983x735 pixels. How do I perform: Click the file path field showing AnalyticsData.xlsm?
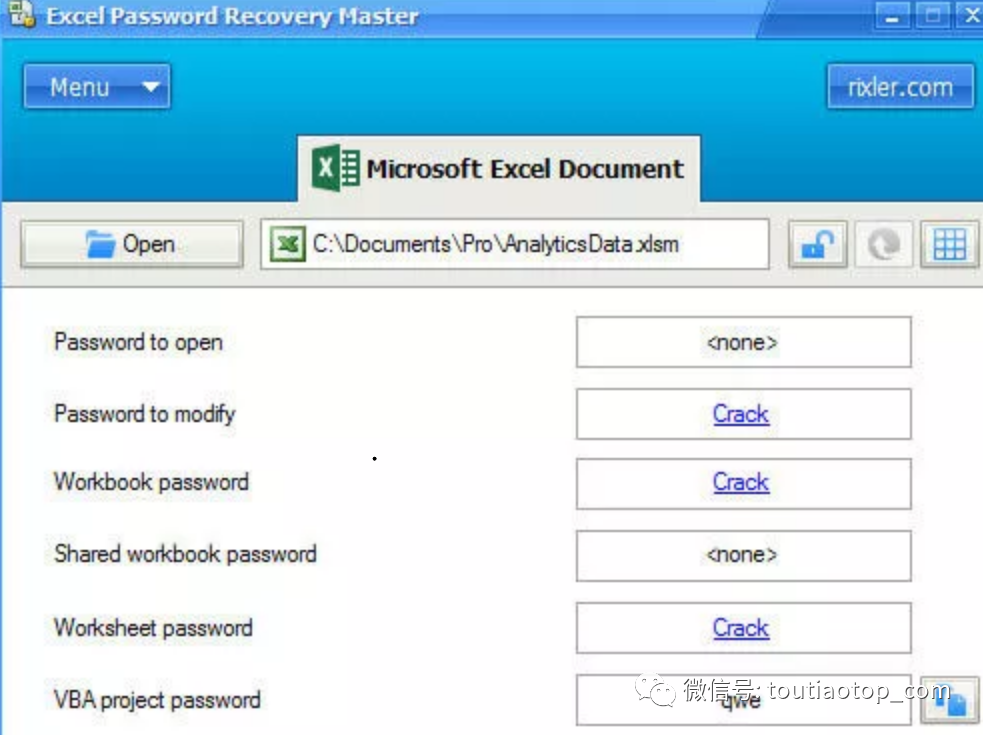point(515,244)
